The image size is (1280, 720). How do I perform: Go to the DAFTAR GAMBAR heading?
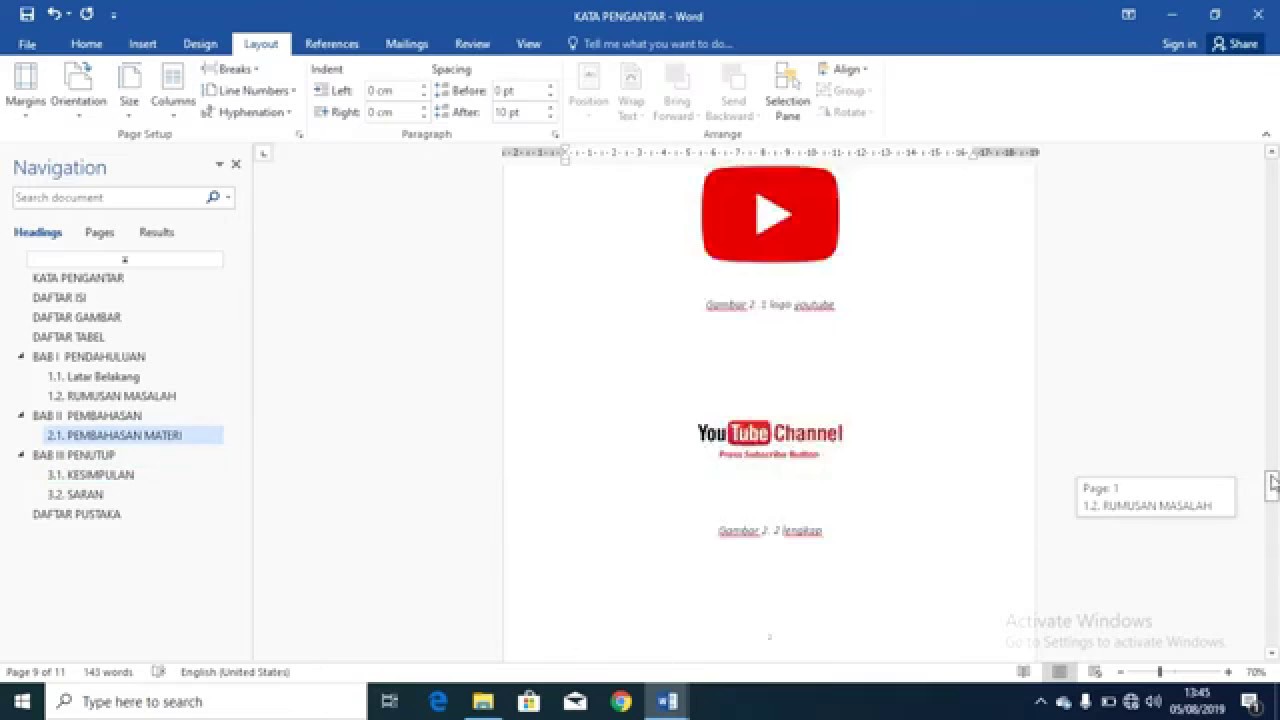76,317
